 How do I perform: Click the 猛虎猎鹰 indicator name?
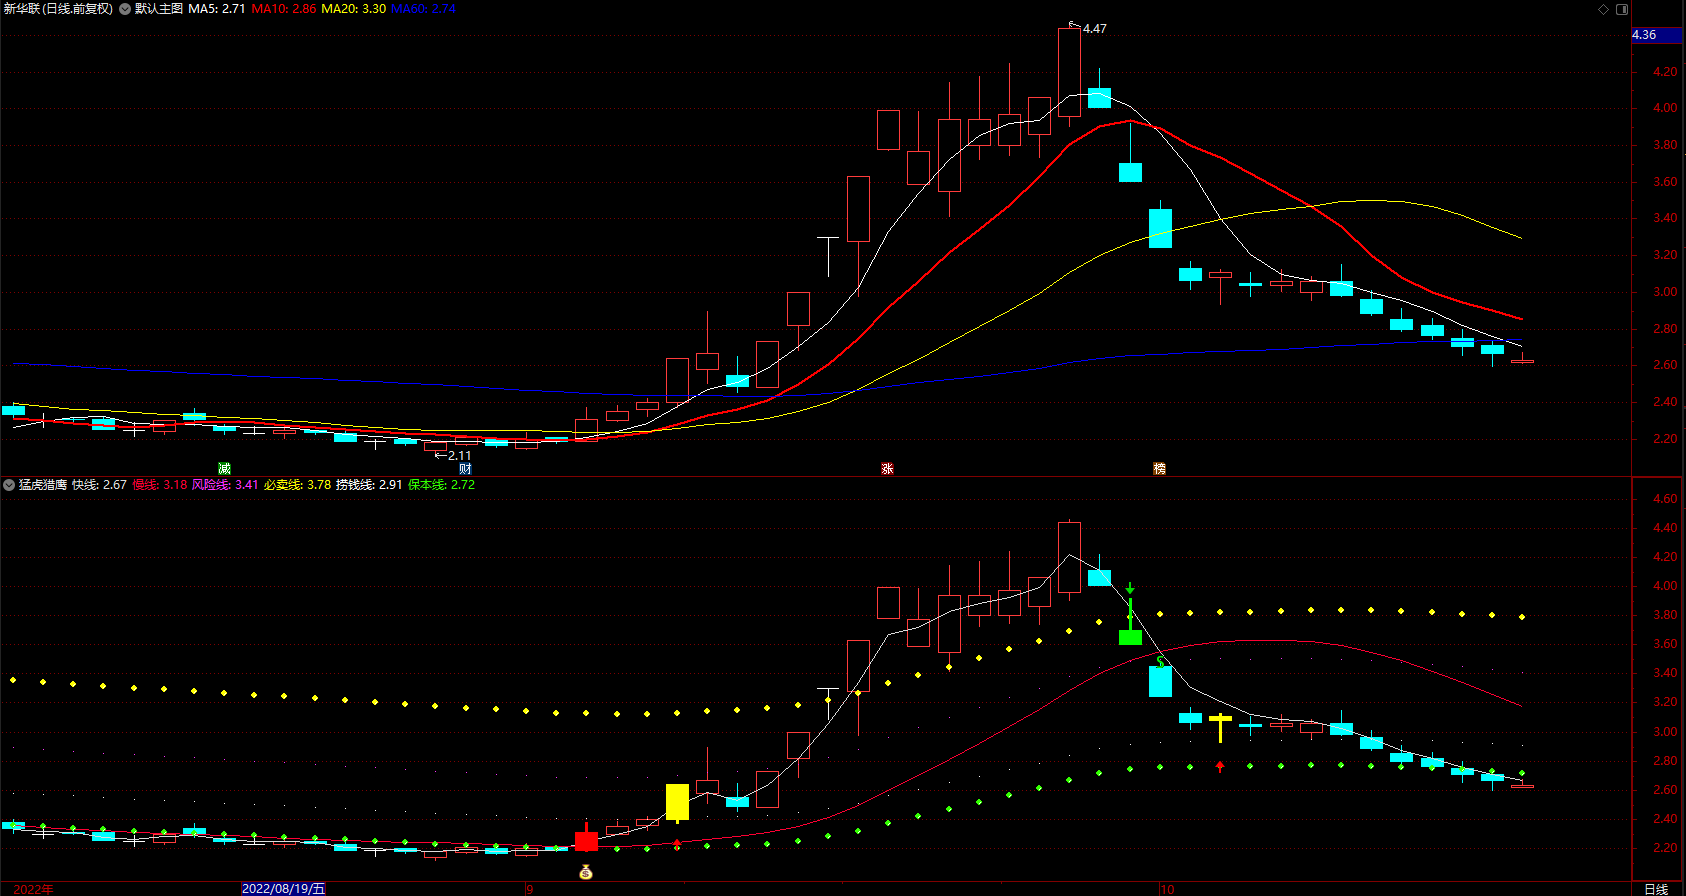[x=43, y=485]
